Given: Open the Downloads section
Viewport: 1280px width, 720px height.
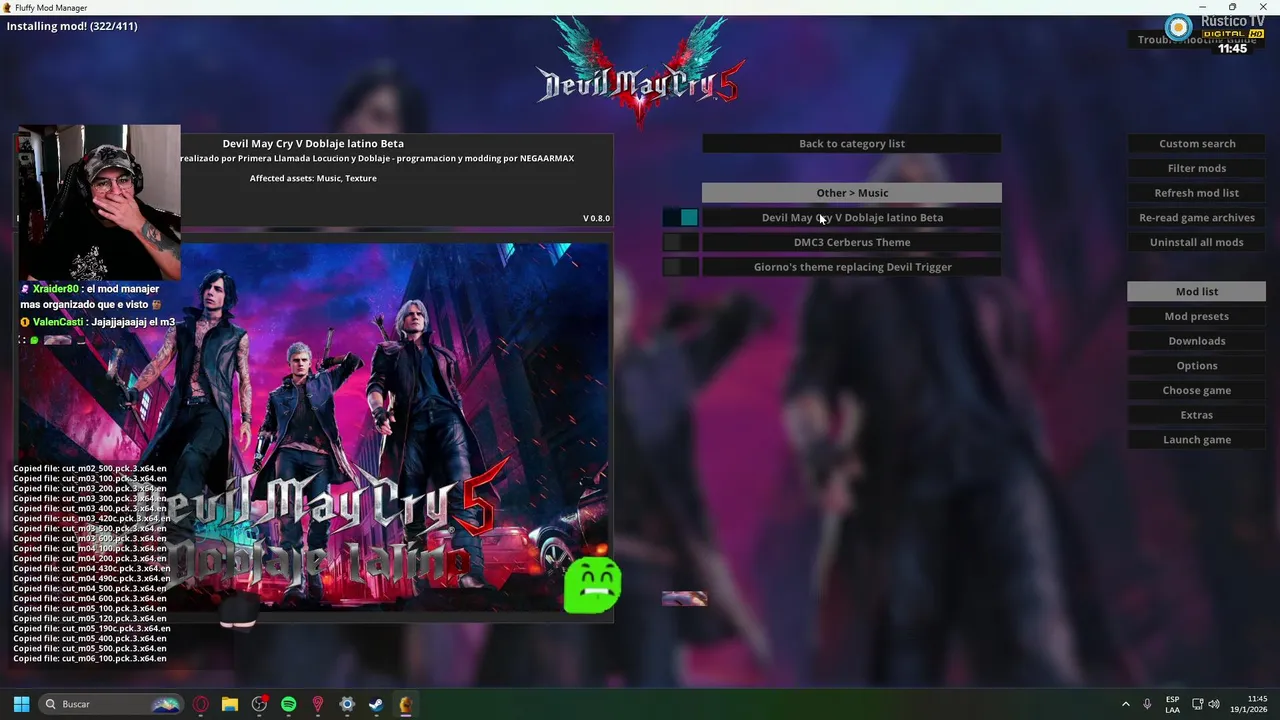Looking at the screenshot, I should (1197, 341).
